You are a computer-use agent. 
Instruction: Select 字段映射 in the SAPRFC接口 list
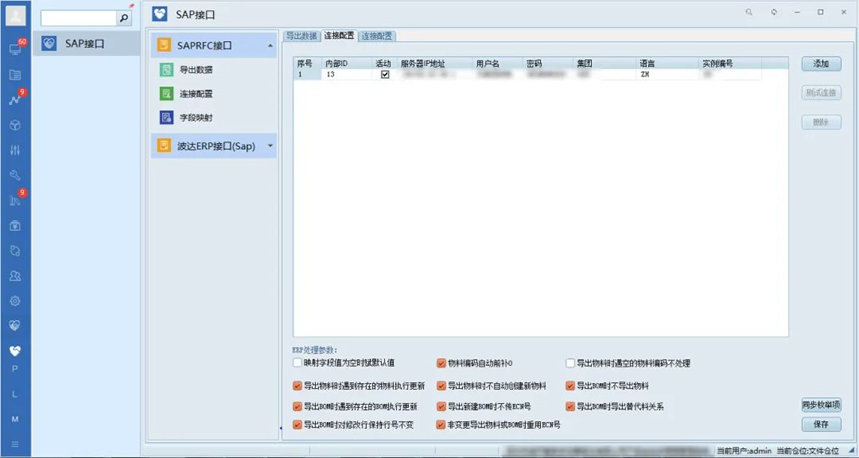tap(195, 118)
